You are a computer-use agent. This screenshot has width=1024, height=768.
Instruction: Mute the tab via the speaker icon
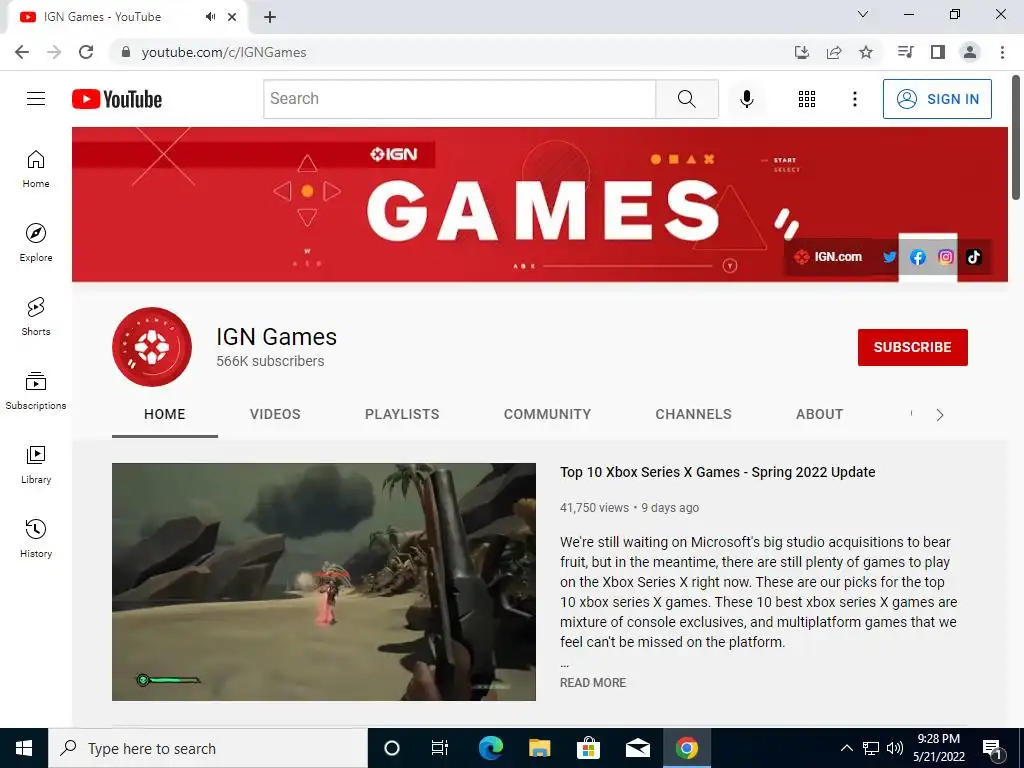pyautogui.click(x=210, y=17)
